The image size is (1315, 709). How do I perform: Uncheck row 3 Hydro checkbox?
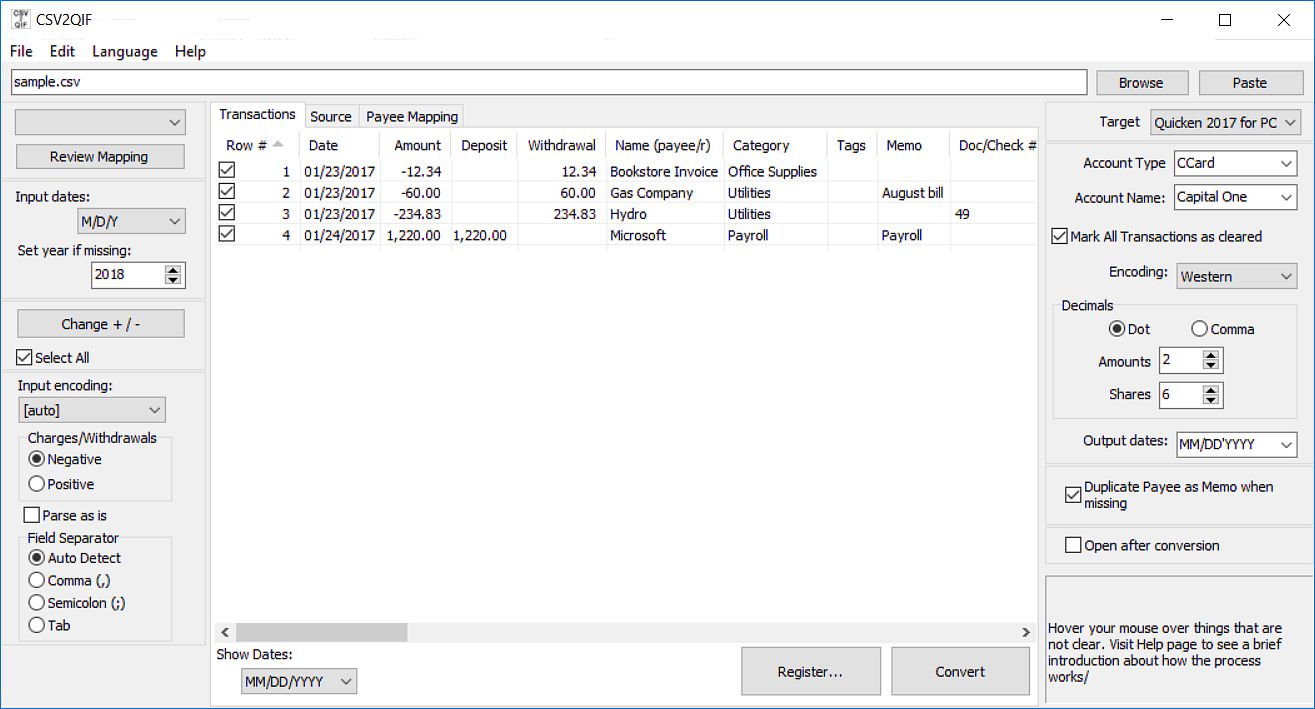click(x=227, y=213)
